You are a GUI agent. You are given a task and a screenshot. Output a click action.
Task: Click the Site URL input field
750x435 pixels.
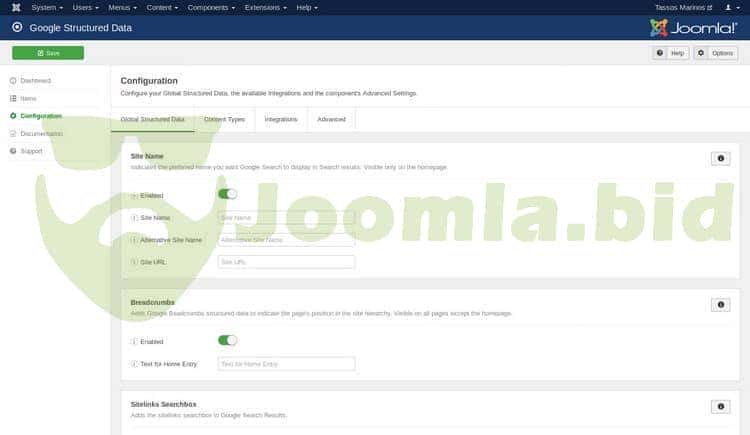[x=286, y=262]
